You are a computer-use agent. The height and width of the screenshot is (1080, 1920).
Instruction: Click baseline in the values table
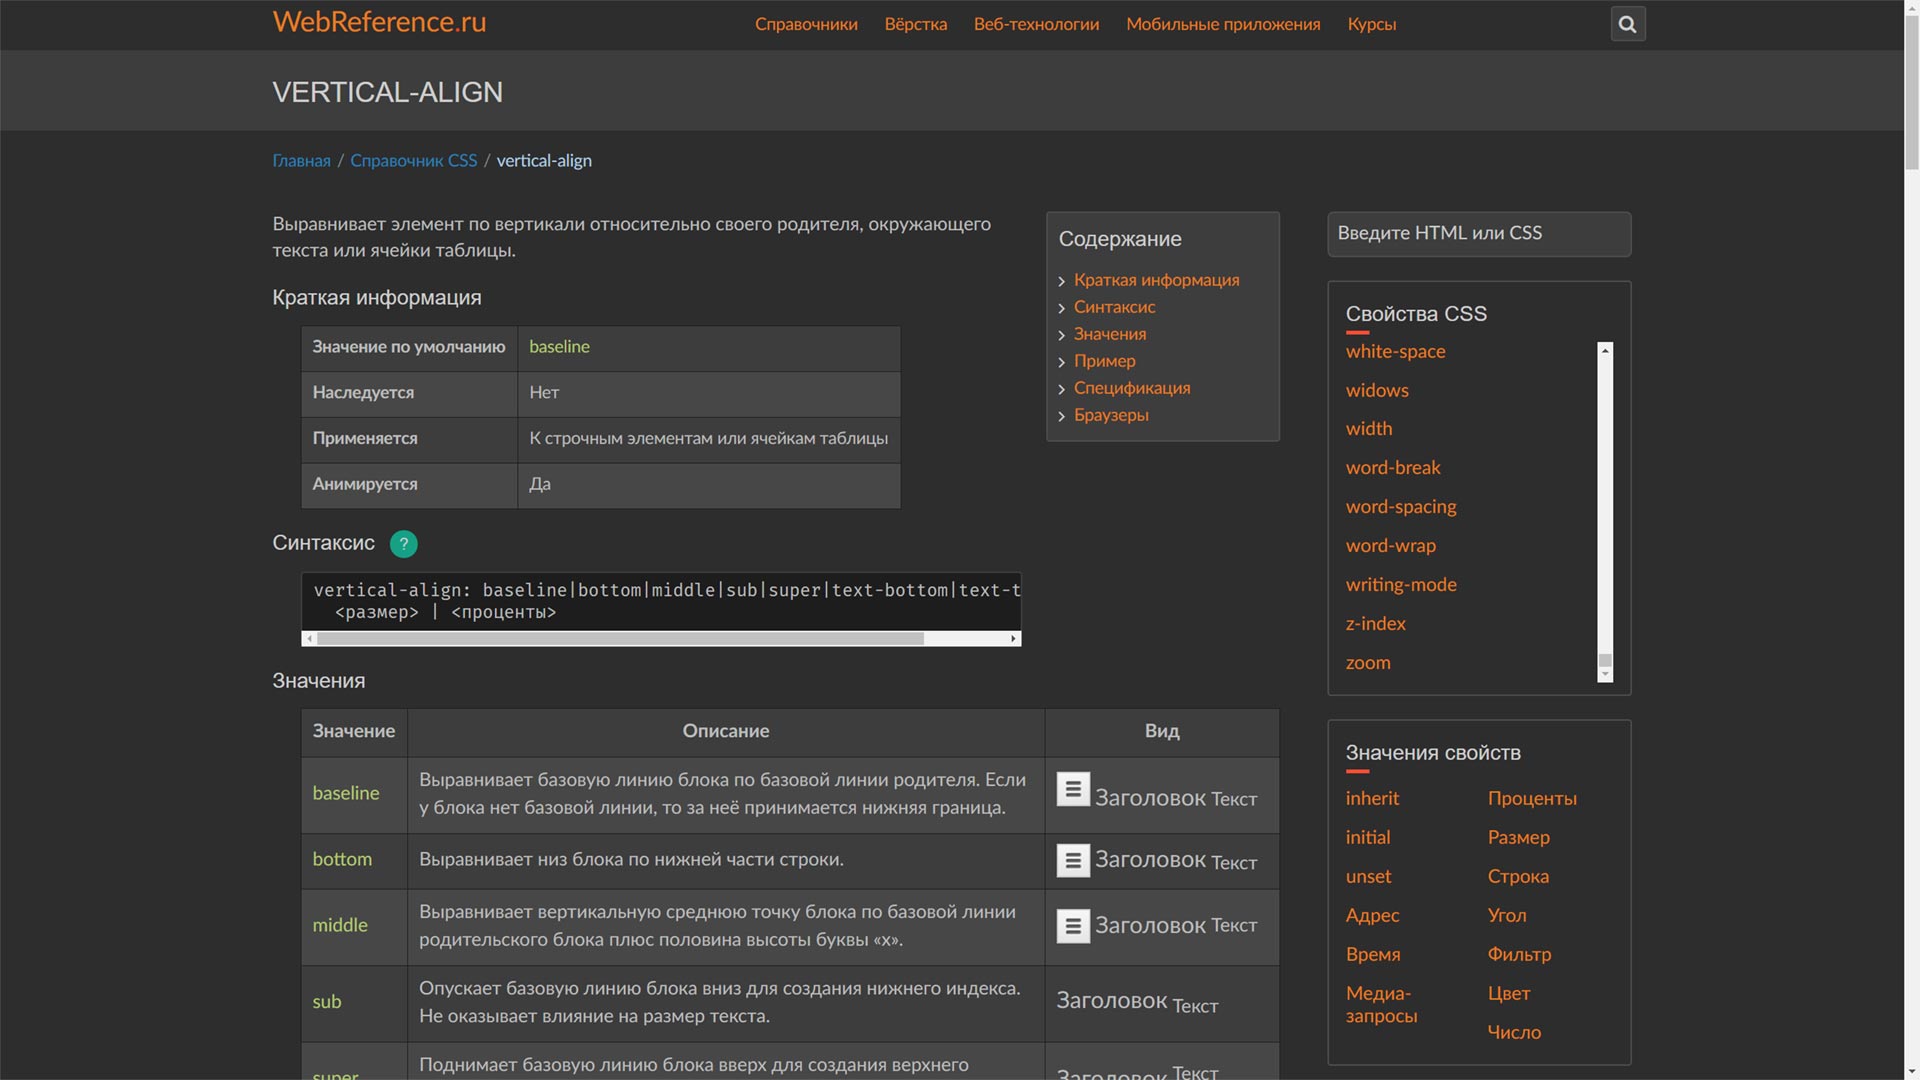[x=346, y=794]
